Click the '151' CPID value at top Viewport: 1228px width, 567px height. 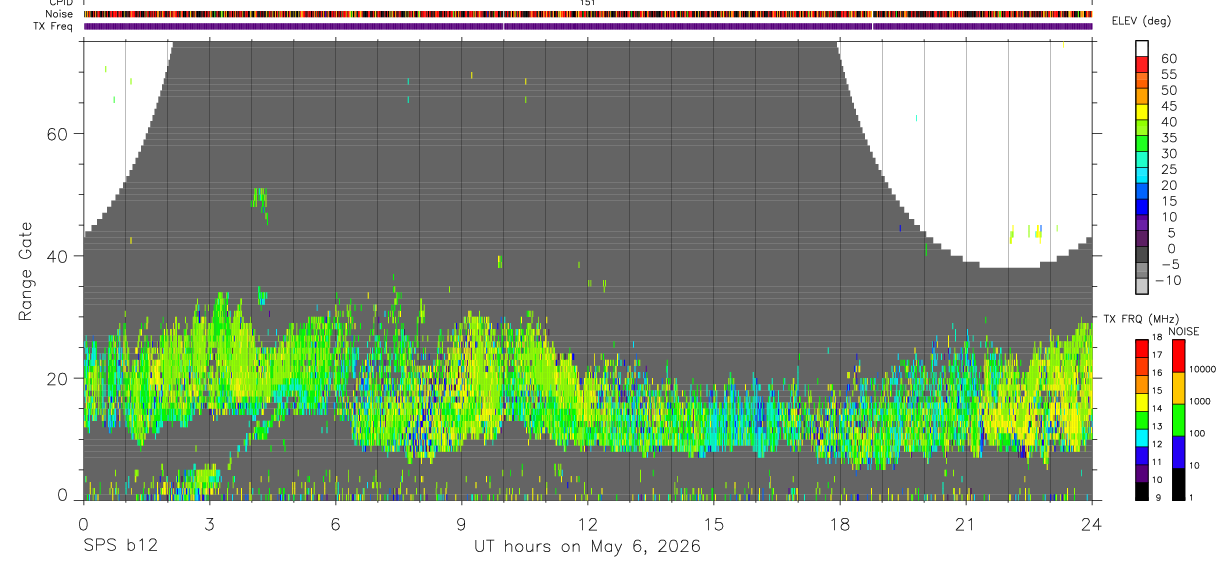[x=588, y=4]
